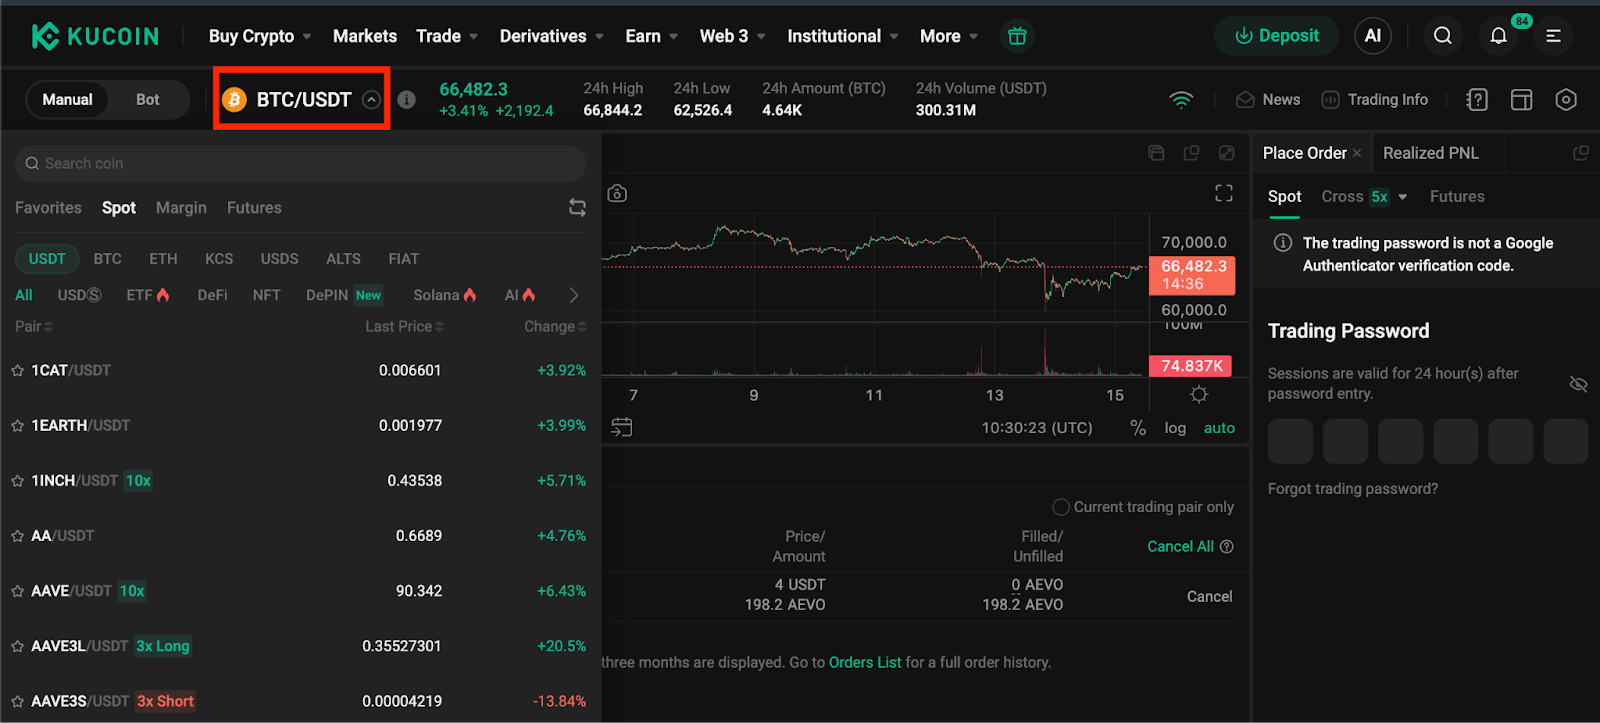Click Forgot trading password link
The width and height of the screenshot is (1600, 723).
(1352, 489)
